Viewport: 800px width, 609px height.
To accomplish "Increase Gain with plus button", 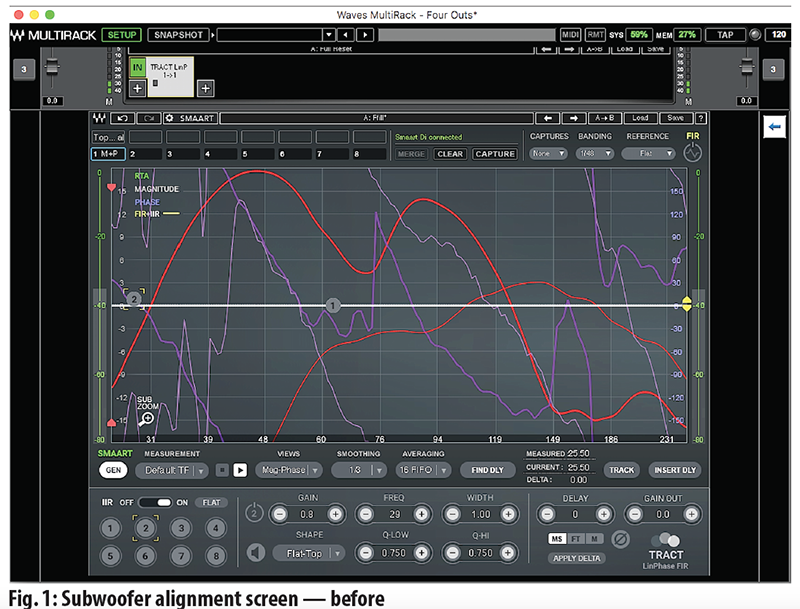I will click(x=335, y=514).
